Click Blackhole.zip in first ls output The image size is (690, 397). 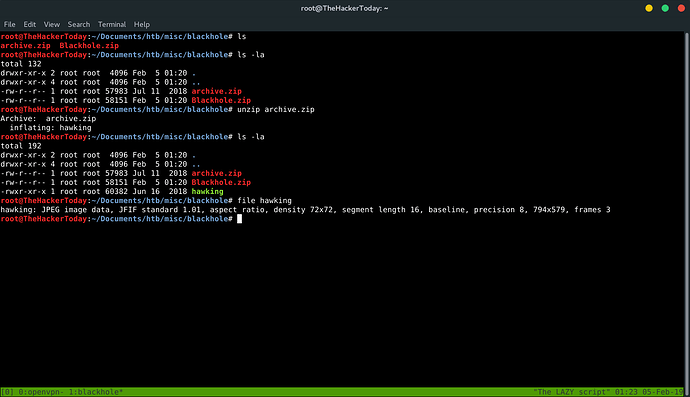[89, 45]
